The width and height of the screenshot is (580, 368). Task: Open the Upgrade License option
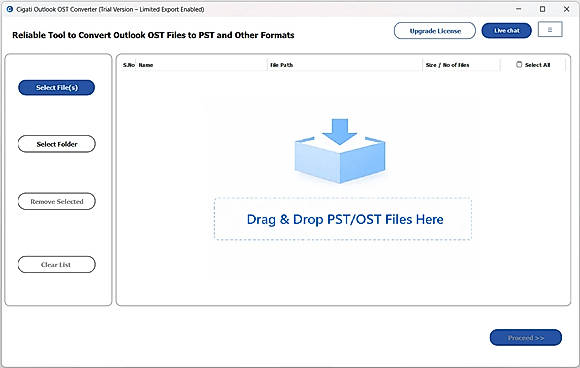435,31
